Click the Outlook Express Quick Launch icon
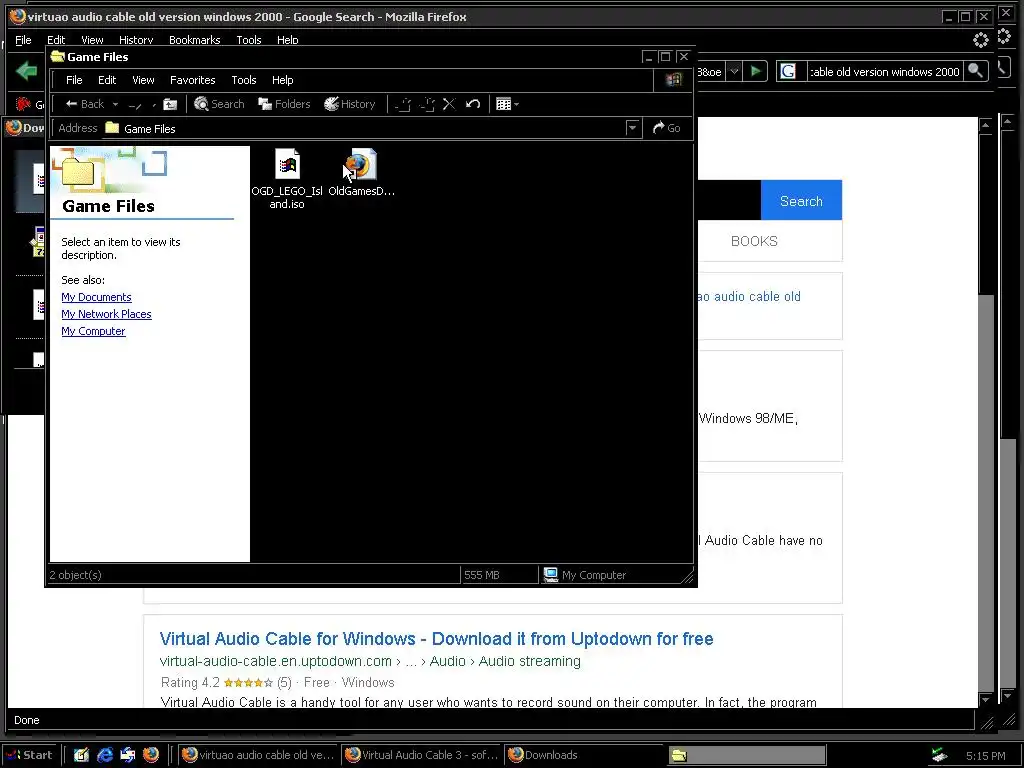The height and width of the screenshot is (768, 1024). 128,755
